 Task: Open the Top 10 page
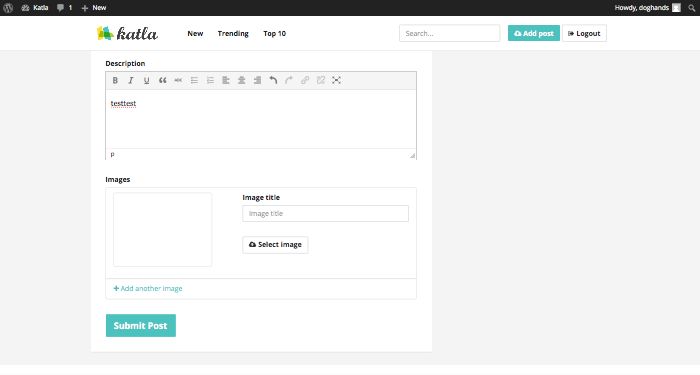pos(275,33)
